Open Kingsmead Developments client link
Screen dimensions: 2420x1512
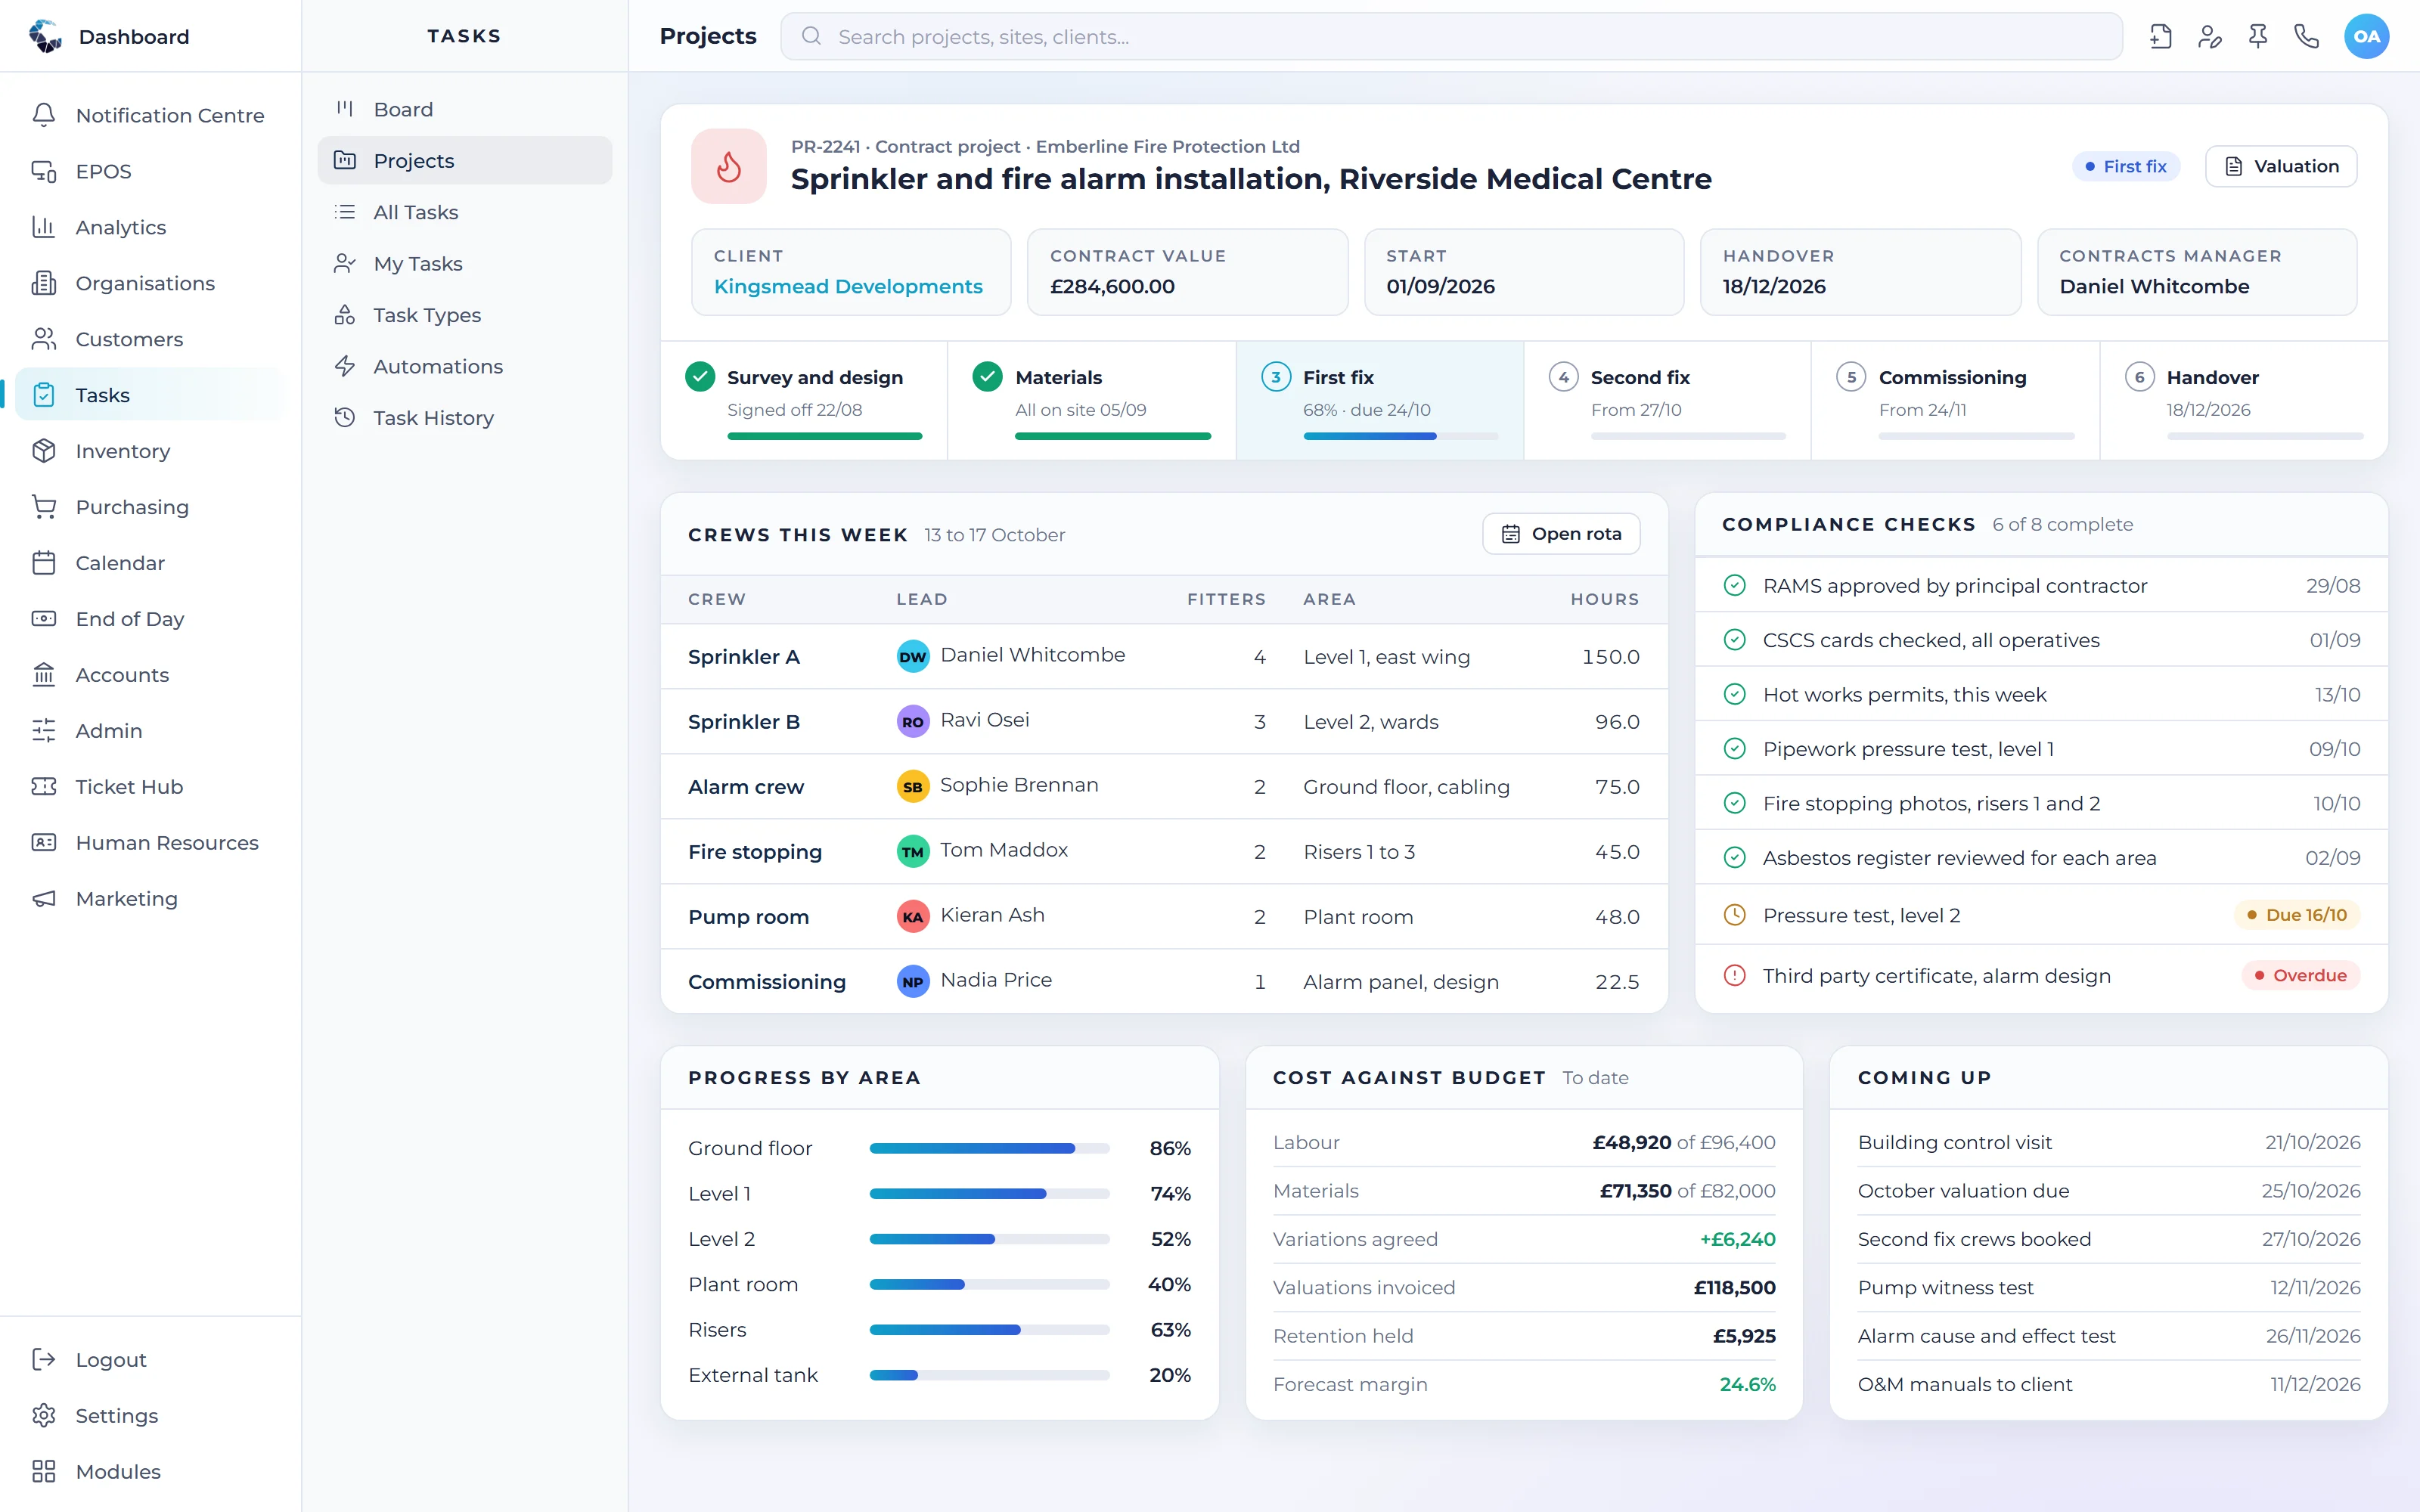point(848,287)
